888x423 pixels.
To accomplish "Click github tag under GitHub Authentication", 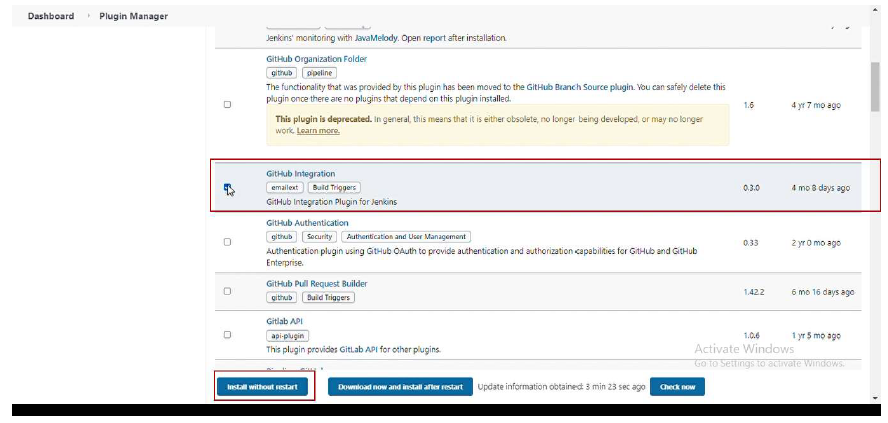I will pyautogui.click(x=281, y=237).
